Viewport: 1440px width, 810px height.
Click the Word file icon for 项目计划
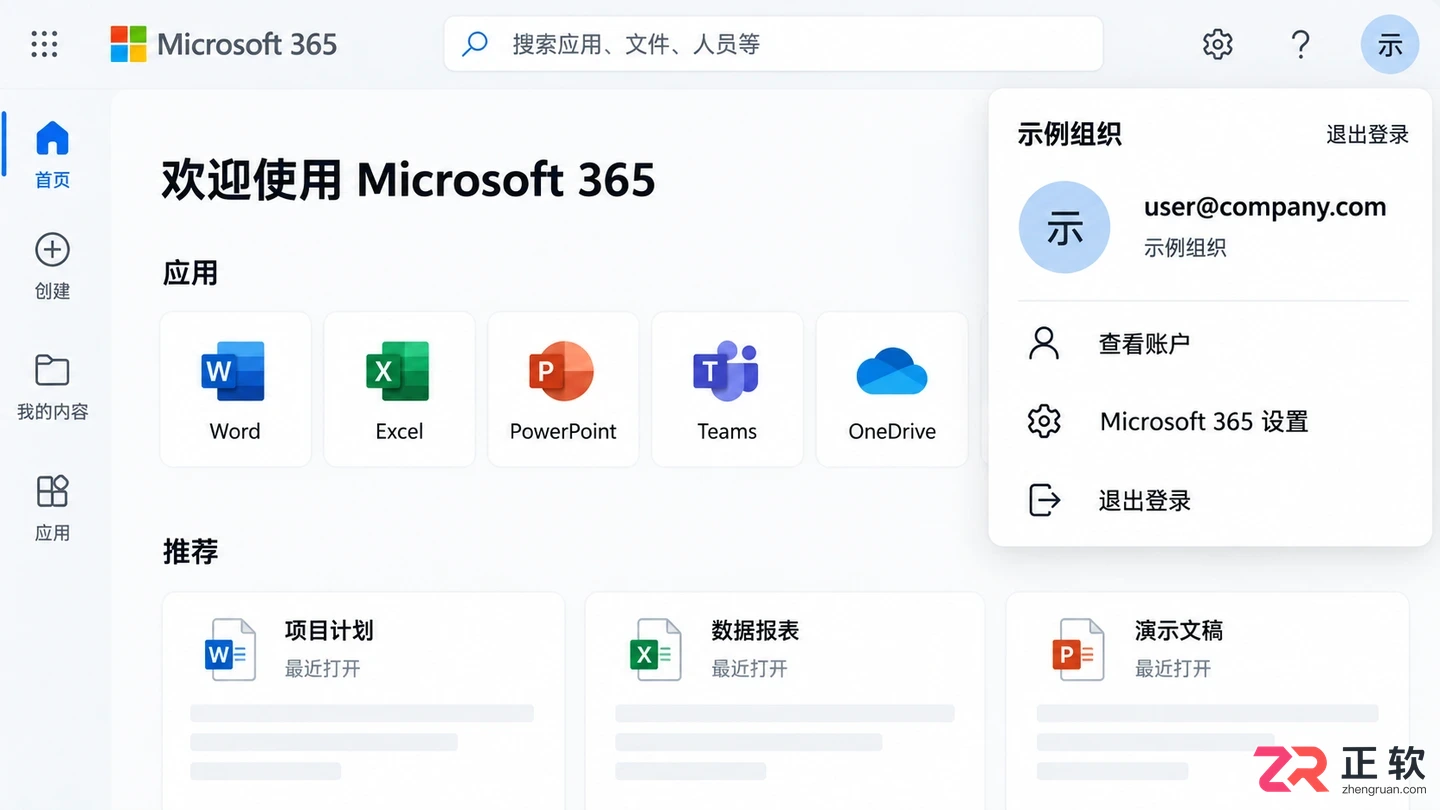point(230,651)
